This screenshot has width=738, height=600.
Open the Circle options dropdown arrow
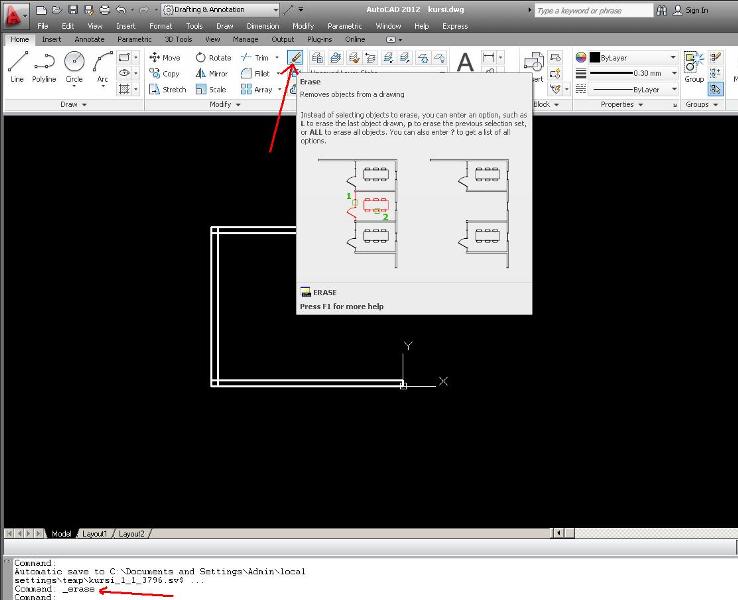point(74,86)
